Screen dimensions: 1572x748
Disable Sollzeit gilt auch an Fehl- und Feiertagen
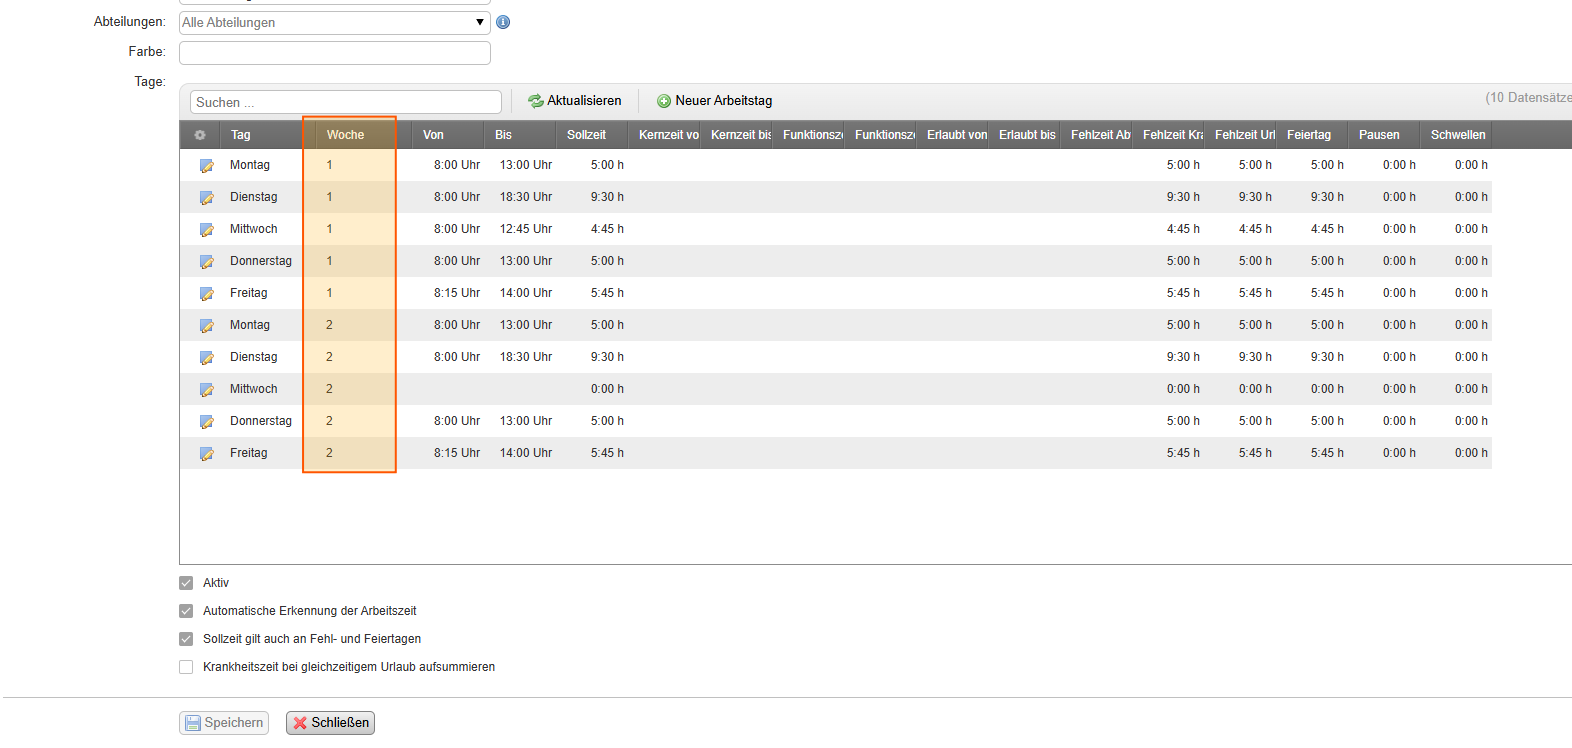point(186,639)
